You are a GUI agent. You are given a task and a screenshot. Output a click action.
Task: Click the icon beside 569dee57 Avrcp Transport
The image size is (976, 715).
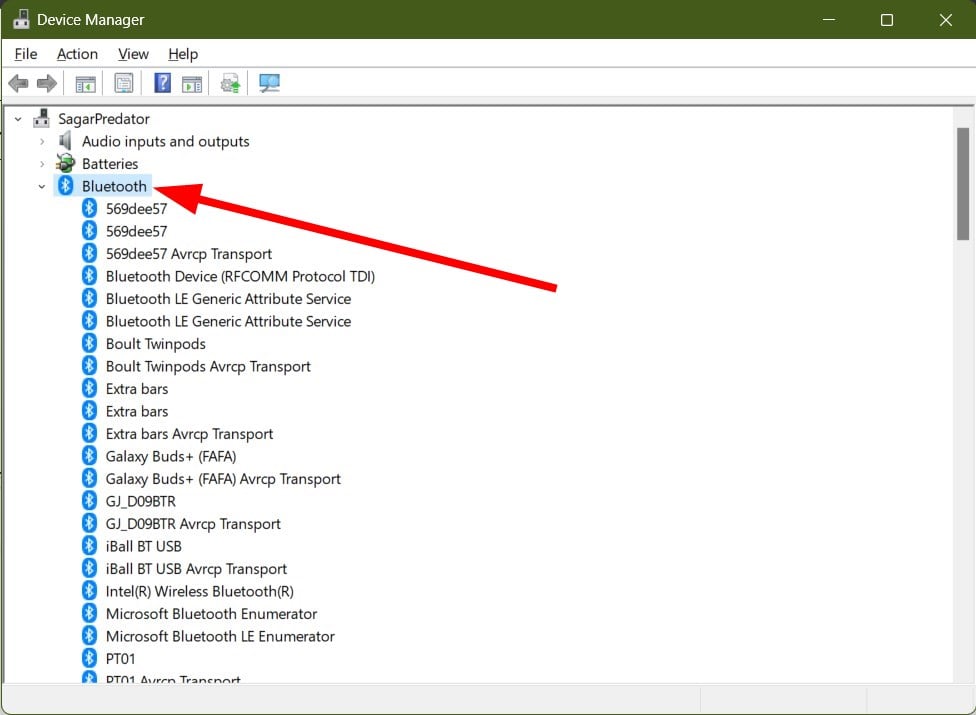click(90, 253)
